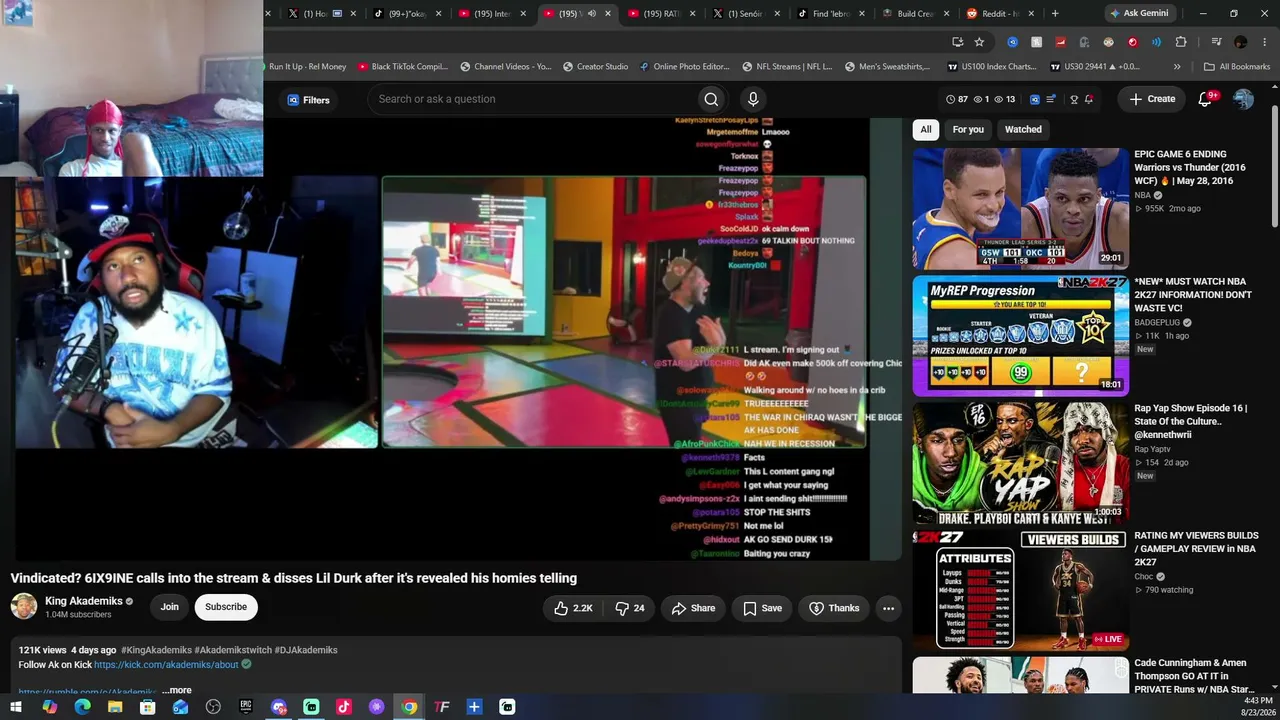This screenshot has height=720, width=1280.
Task: Switch to the Build Creator browser tab
Action: (x=913, y=14)
